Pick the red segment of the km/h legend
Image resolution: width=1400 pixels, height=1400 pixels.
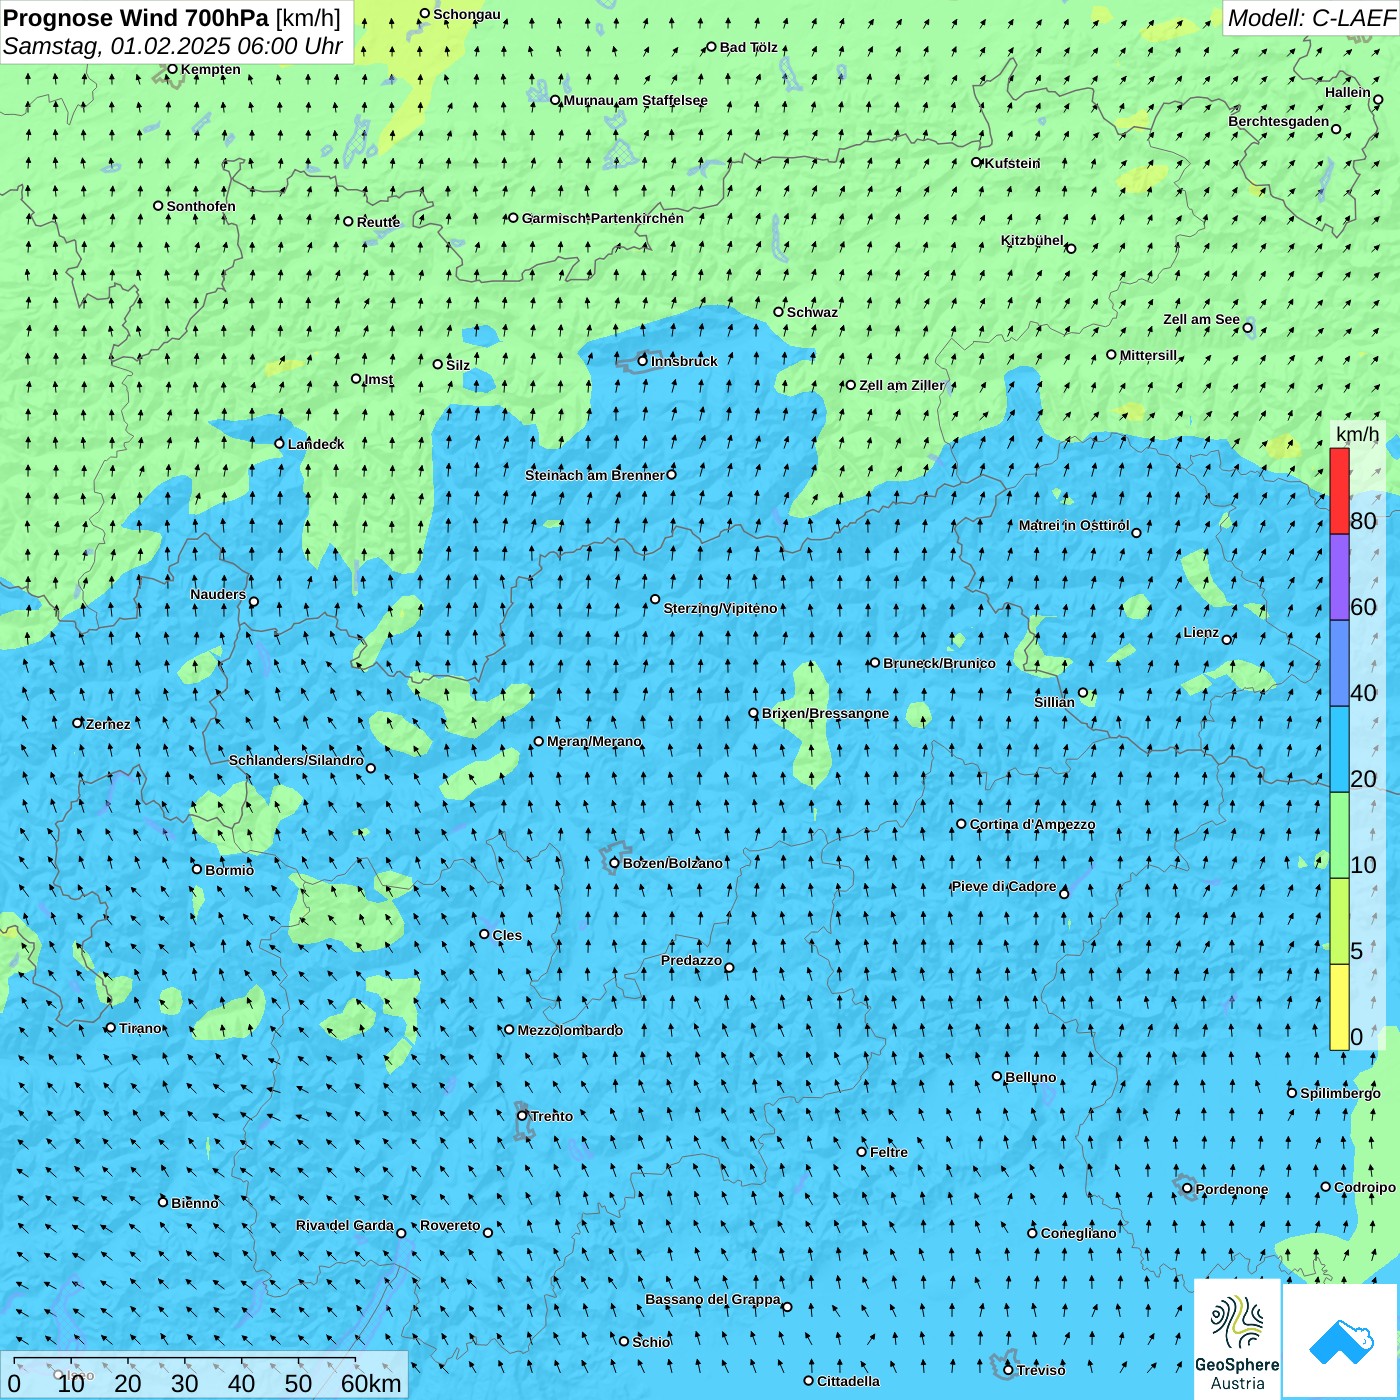pyautogui.click(x=1339, y=491)
